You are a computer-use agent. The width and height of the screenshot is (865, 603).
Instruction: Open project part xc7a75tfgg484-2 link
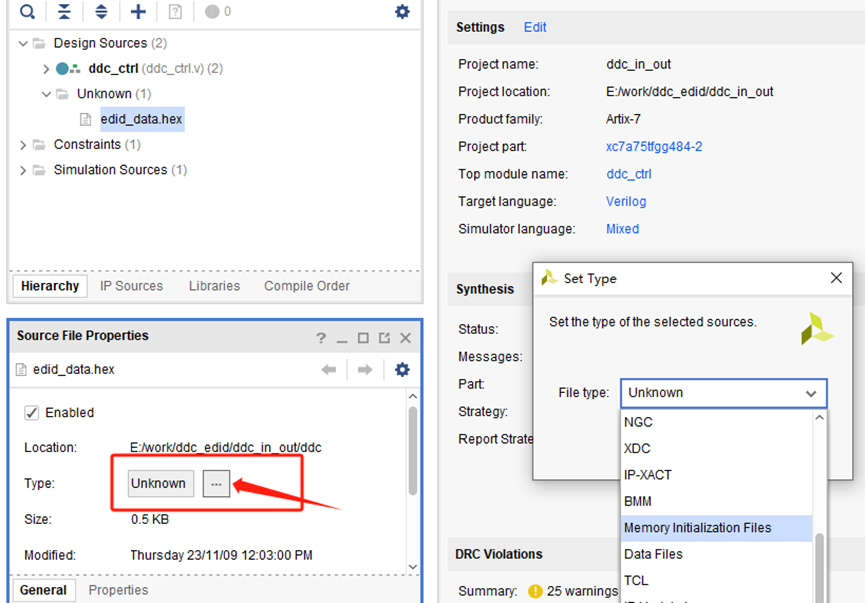click(x=654, y=147)
